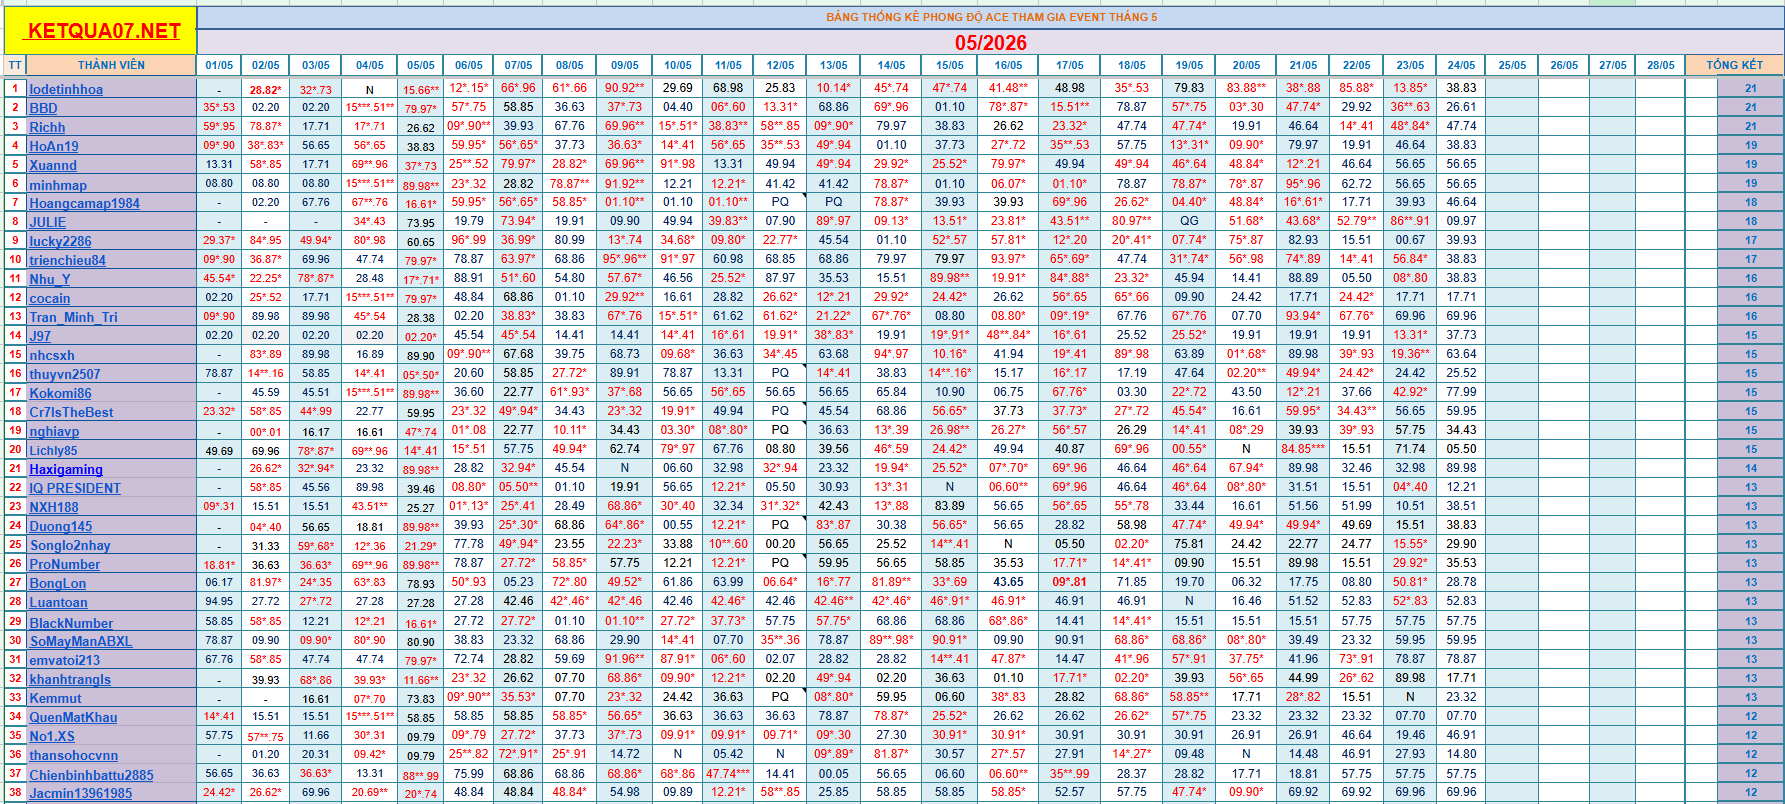The width and height of the screenshot is (1785, 804).
Task: Click the 05/2026 month title
Action: coord(990,42)
